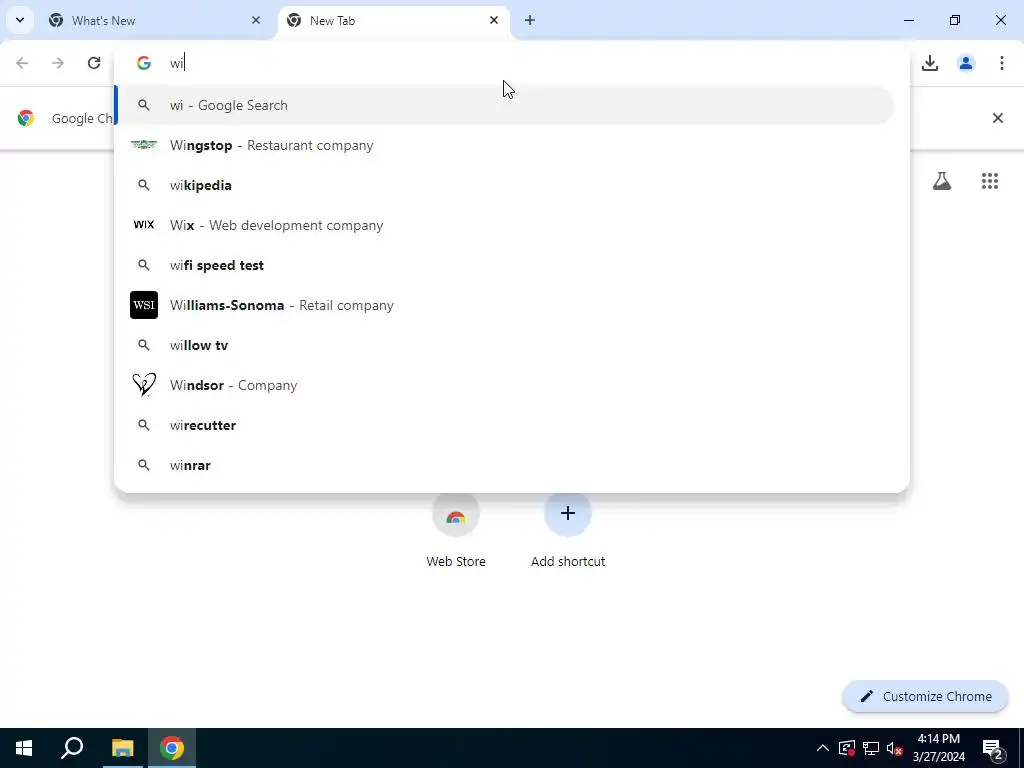Choose the winrar suggestion
This screenshot has height=768, width=1024.
504,465
